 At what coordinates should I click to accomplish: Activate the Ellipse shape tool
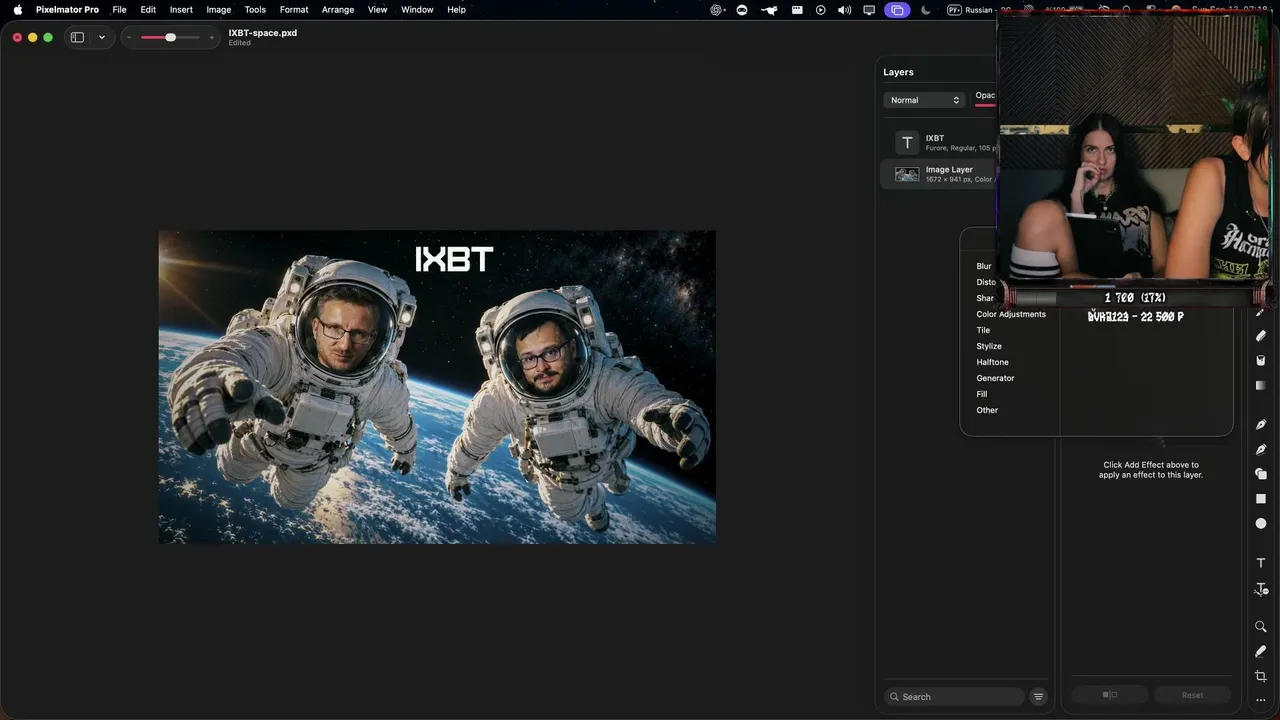[x=1260, y=523]
